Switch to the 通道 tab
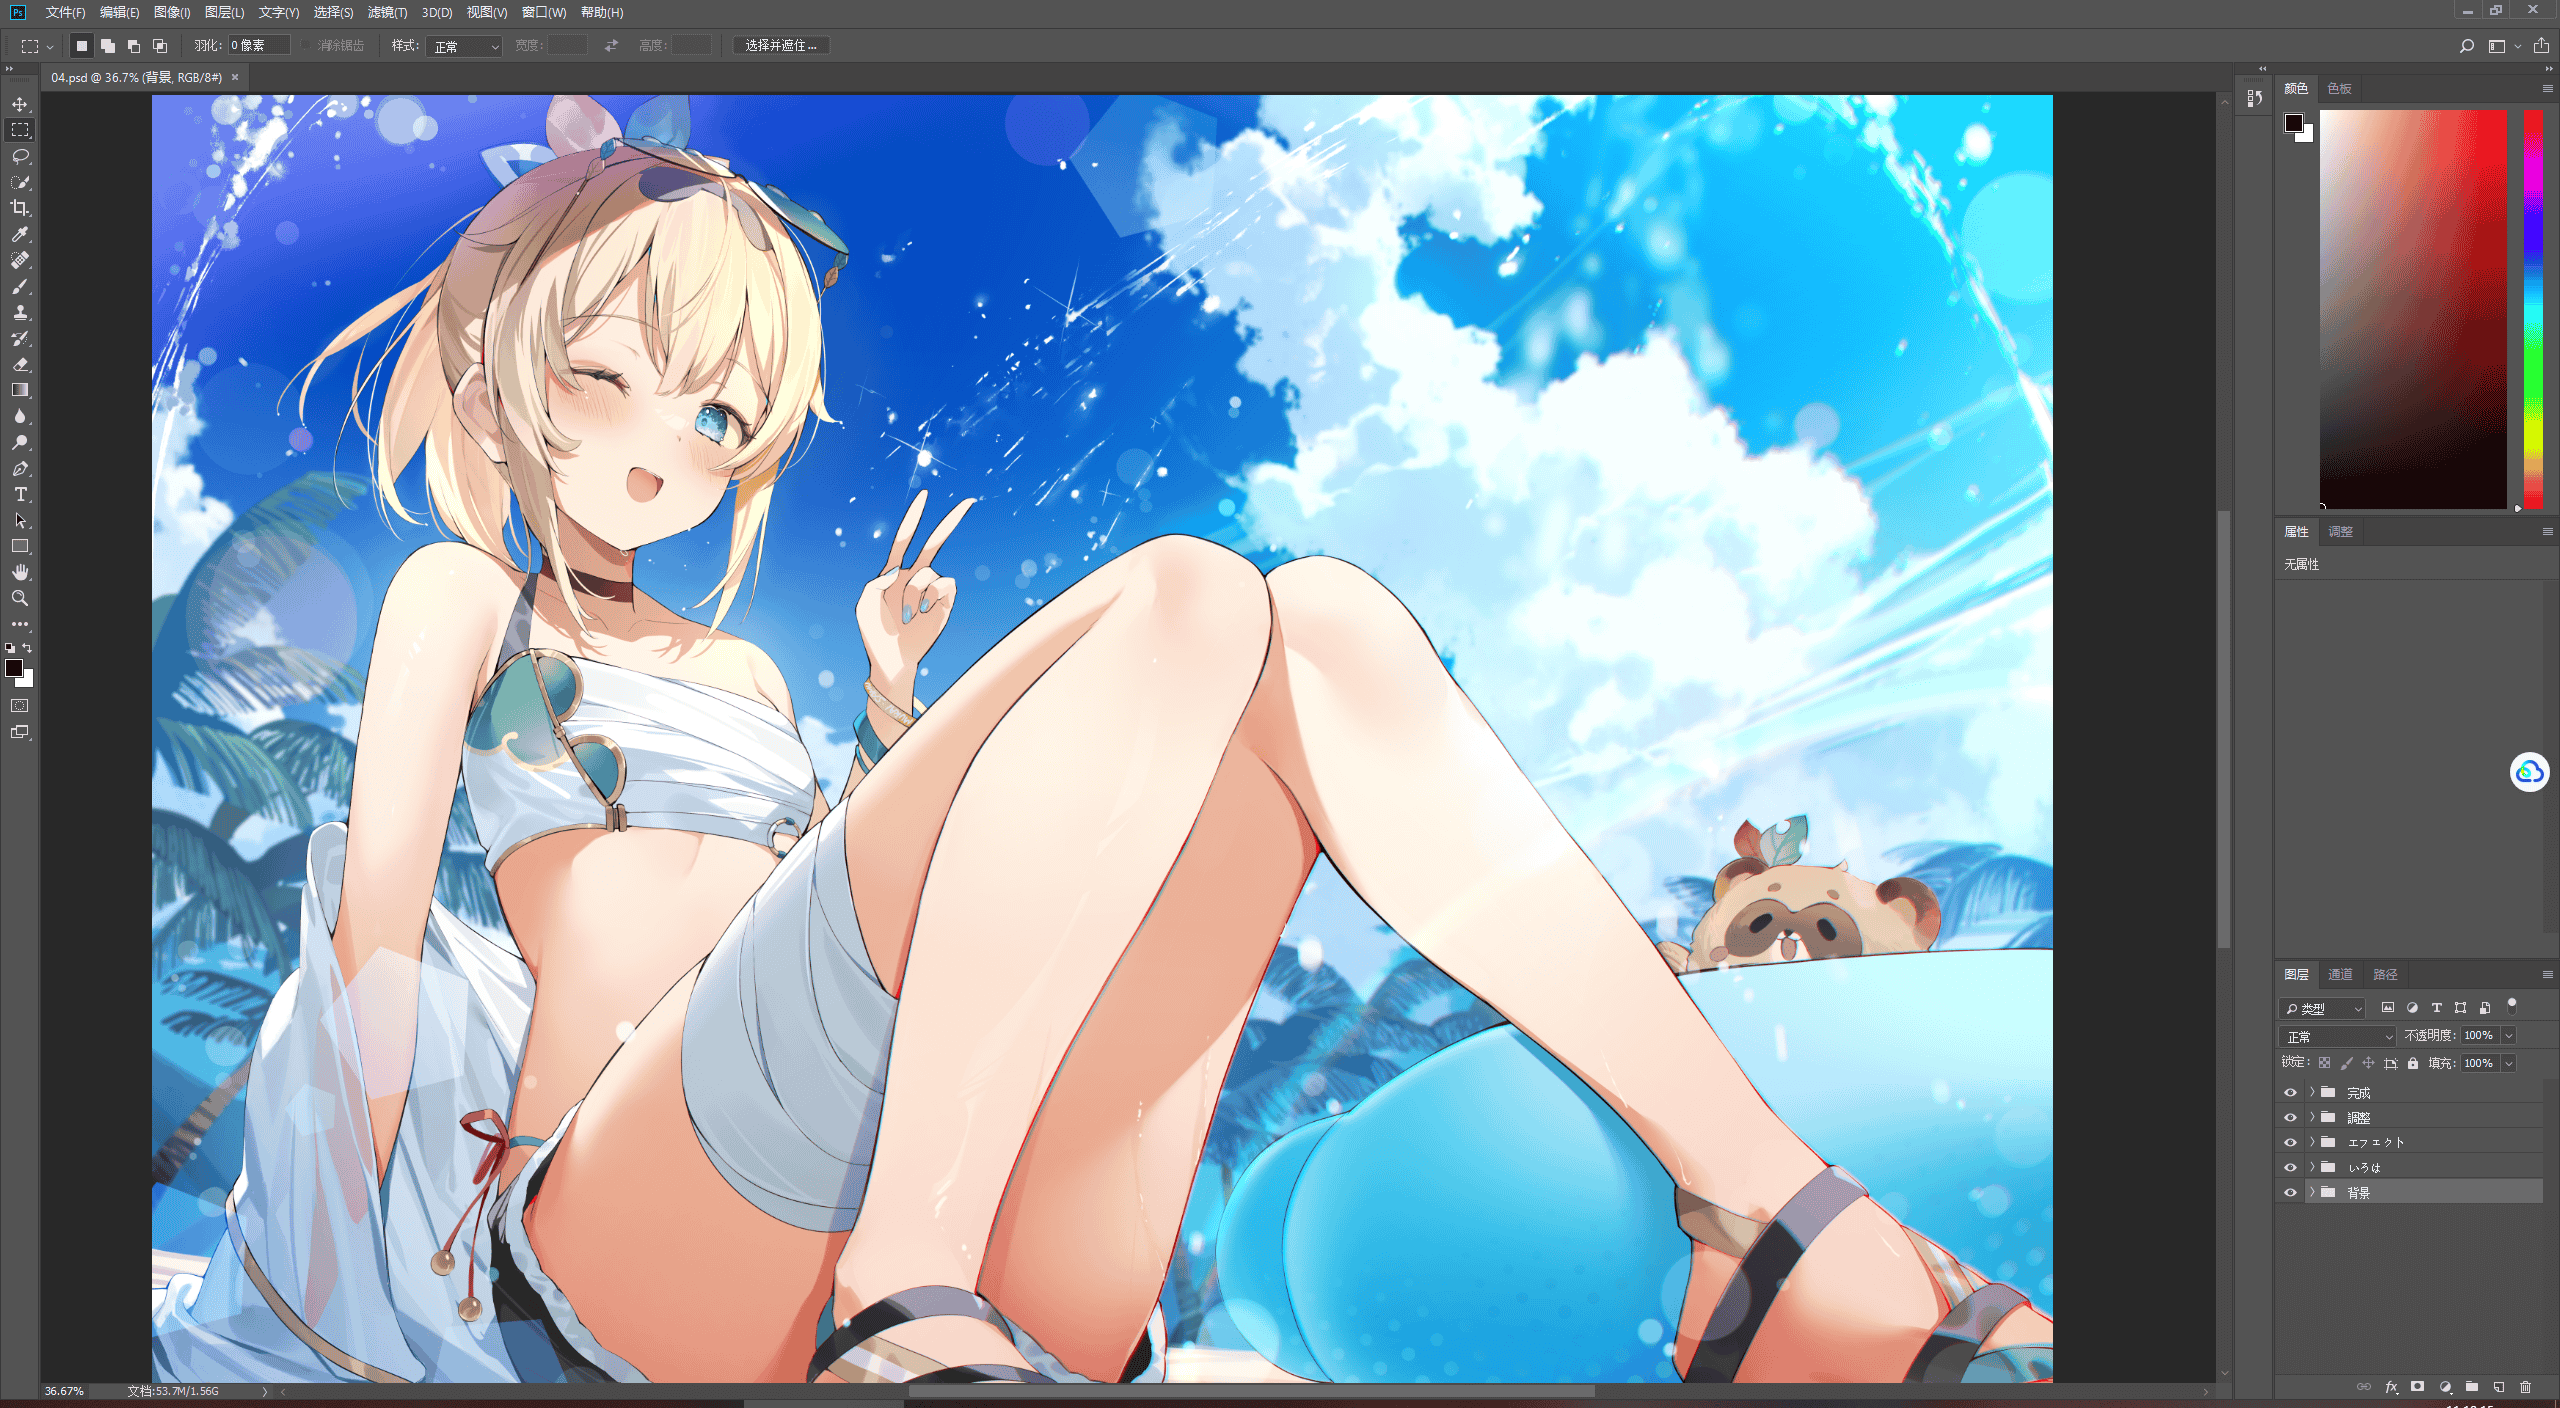 (x=2340, y=974)
